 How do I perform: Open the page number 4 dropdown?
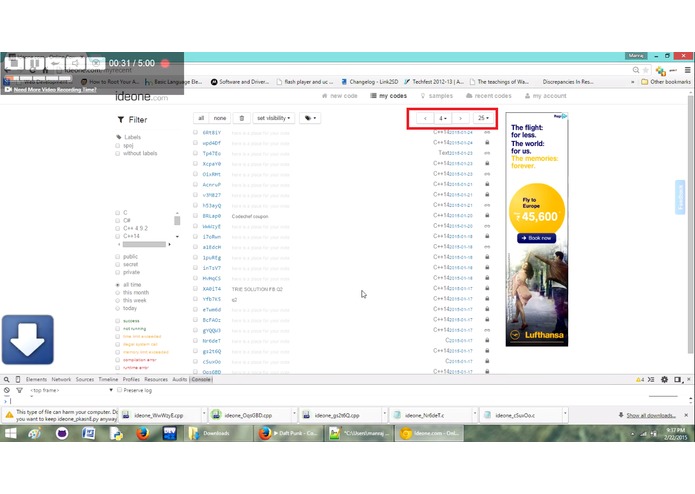coord(442,118)
